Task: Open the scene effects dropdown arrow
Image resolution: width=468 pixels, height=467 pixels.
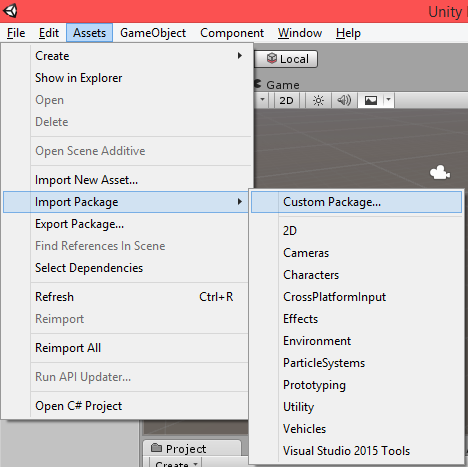Action: click(389, 100)
